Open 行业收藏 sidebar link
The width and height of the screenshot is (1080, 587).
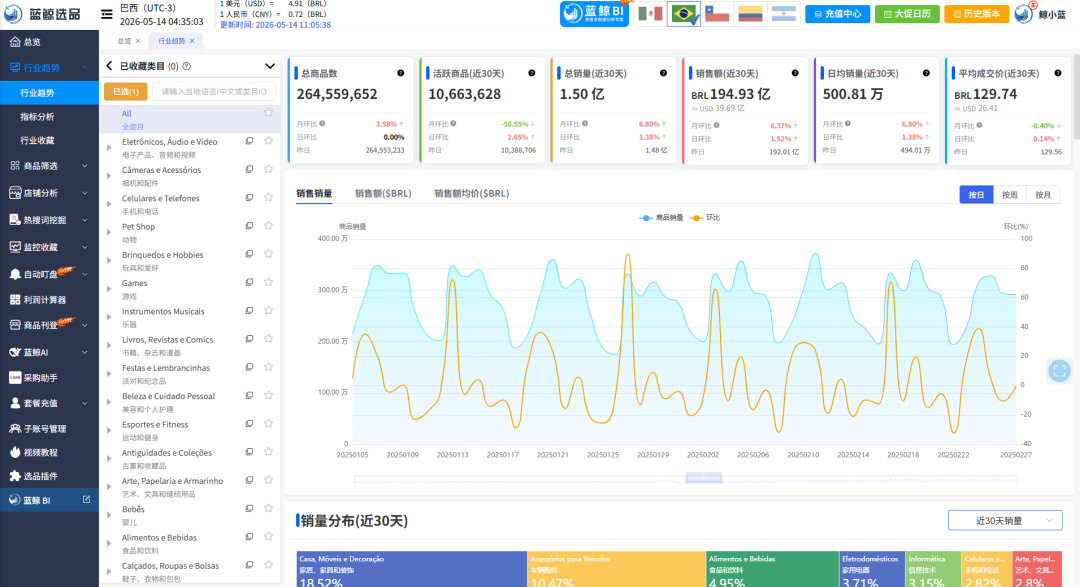click(37, 140)
